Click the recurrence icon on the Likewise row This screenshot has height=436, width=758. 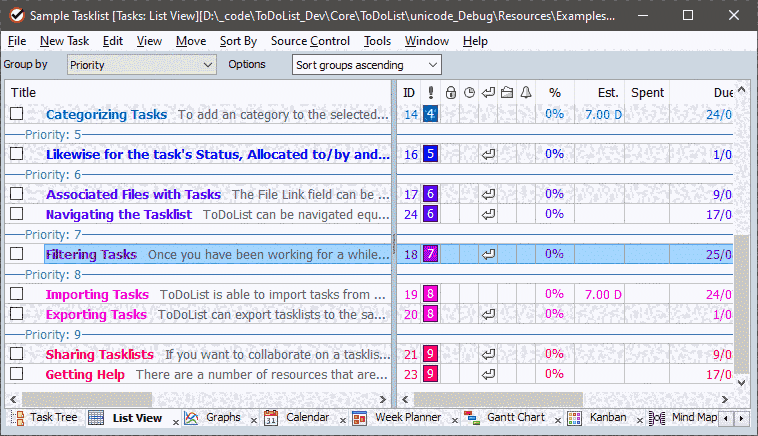(x=488, y=154)
